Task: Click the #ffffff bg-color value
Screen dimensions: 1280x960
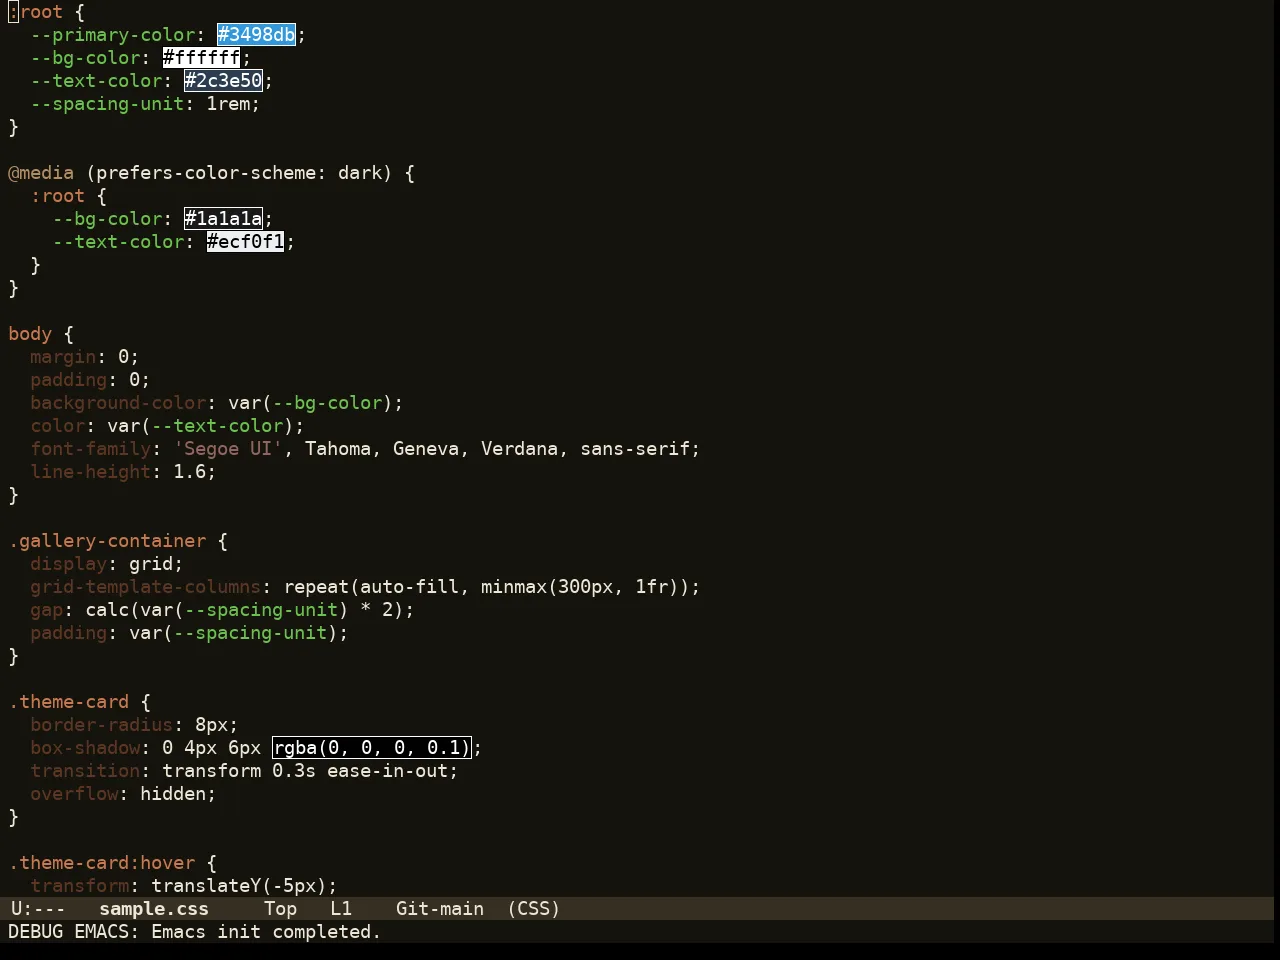Action: pyautogui.click(x=201, y=58)
